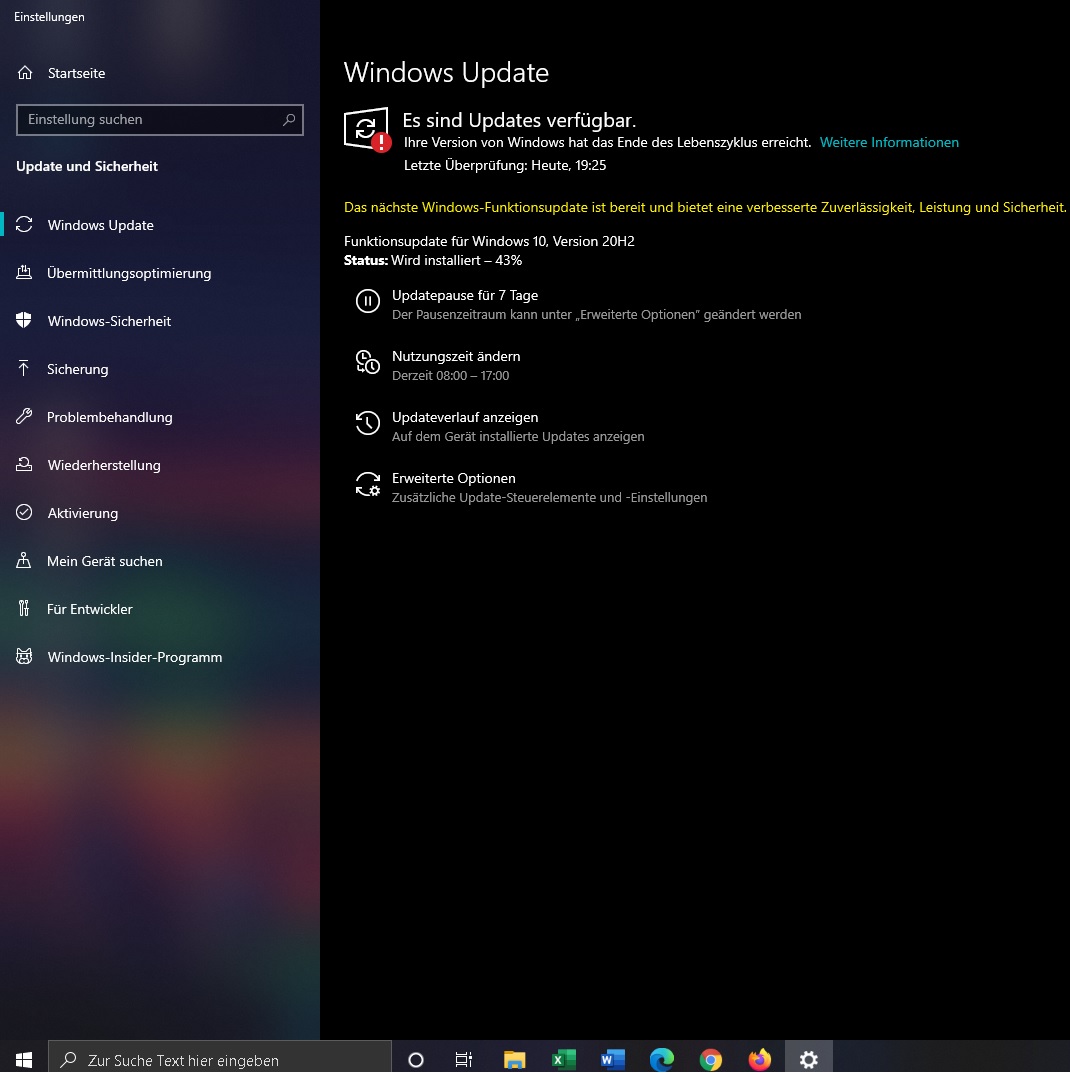Image resolution: width=1070 pixels, height=1073 pixels.
Task: Open Wiederherstellung recovery settings
Action: click(x=103, y=465)
